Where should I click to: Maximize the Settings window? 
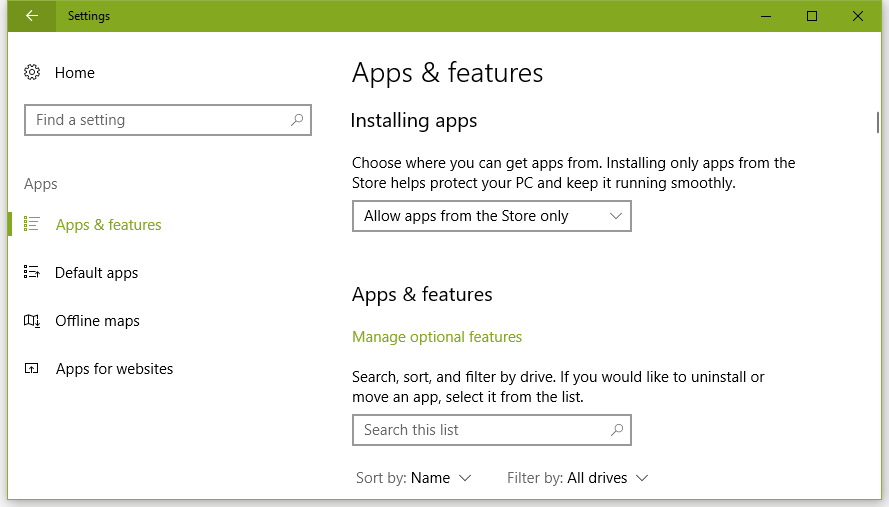click(x=812, y=16)
